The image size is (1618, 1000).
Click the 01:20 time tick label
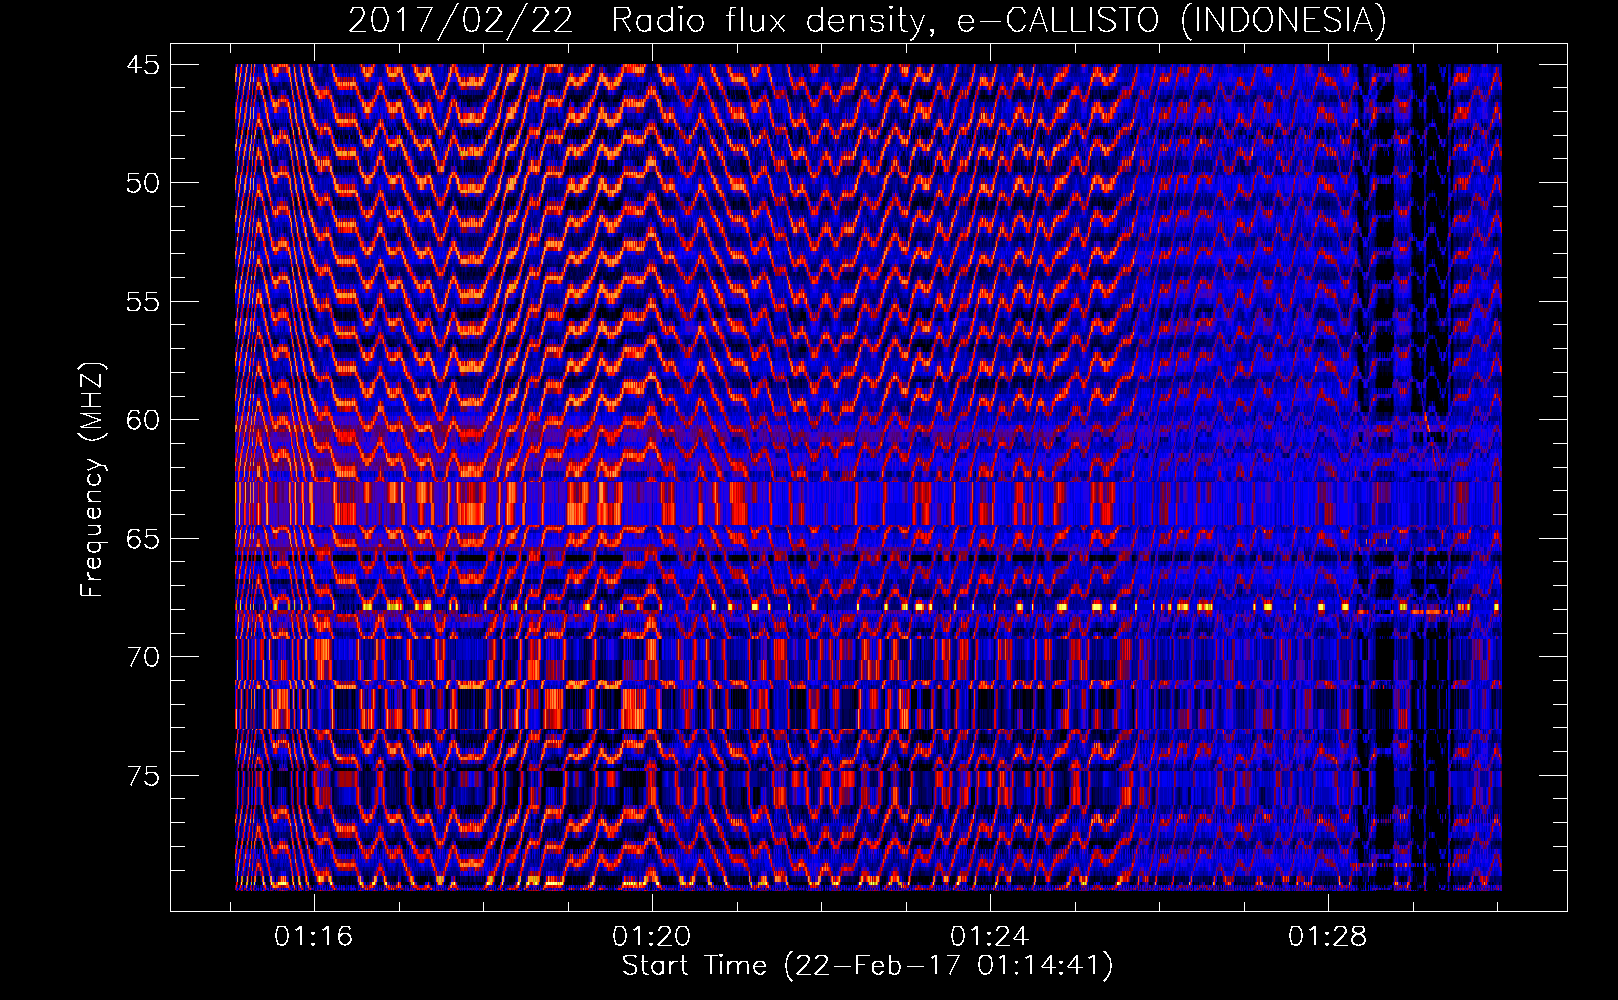coord(652,937)
